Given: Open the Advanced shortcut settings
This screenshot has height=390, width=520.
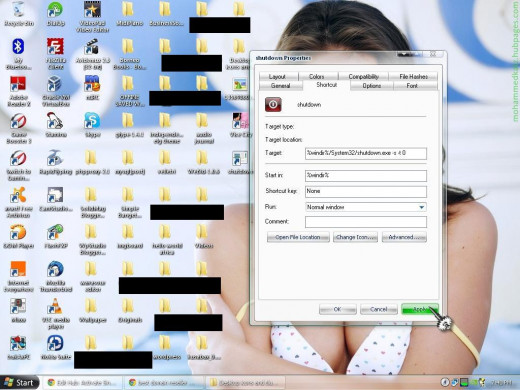Looking at the screenshot, I should [x=404, y=237].
